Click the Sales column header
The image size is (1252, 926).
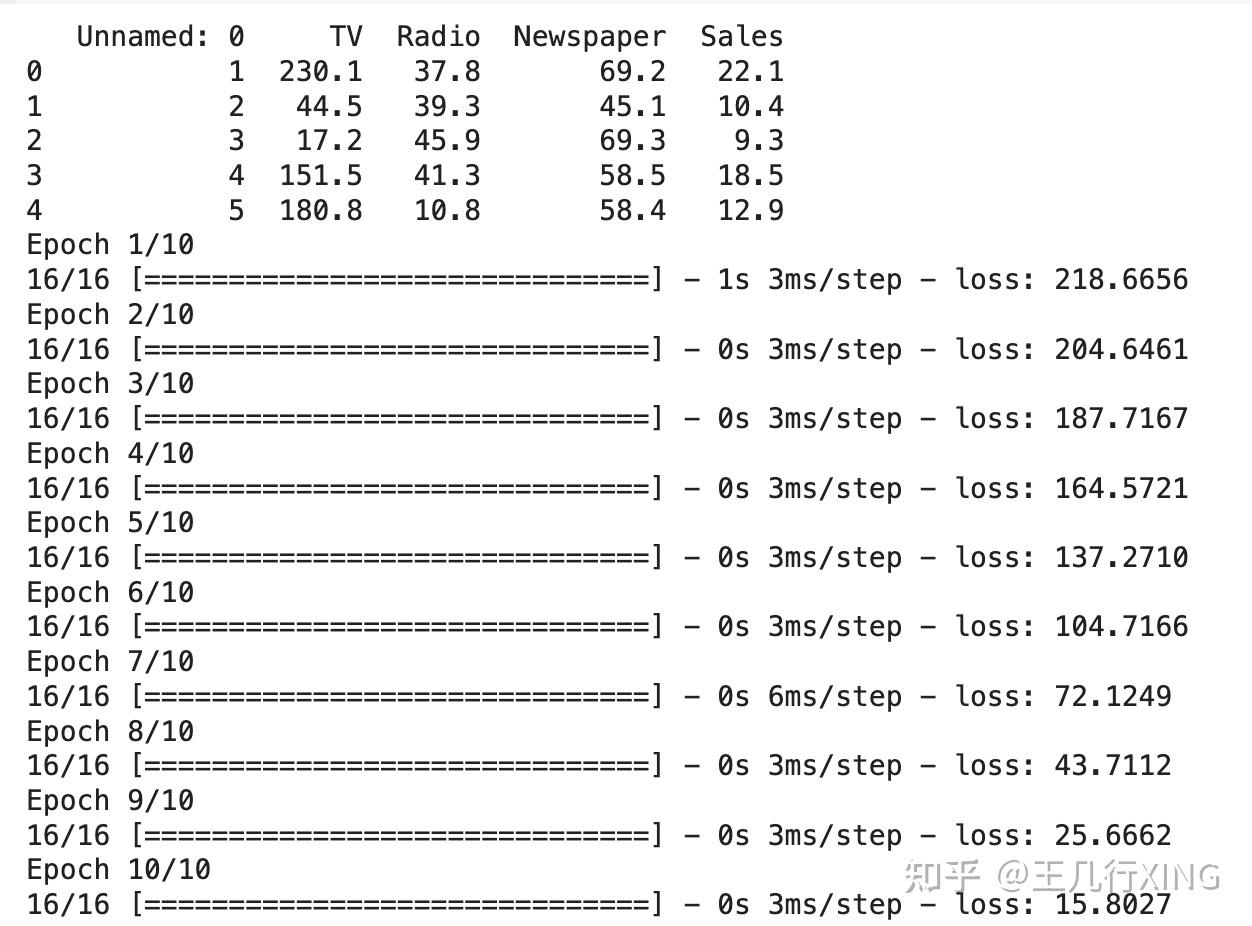click(x=741, y=37)
